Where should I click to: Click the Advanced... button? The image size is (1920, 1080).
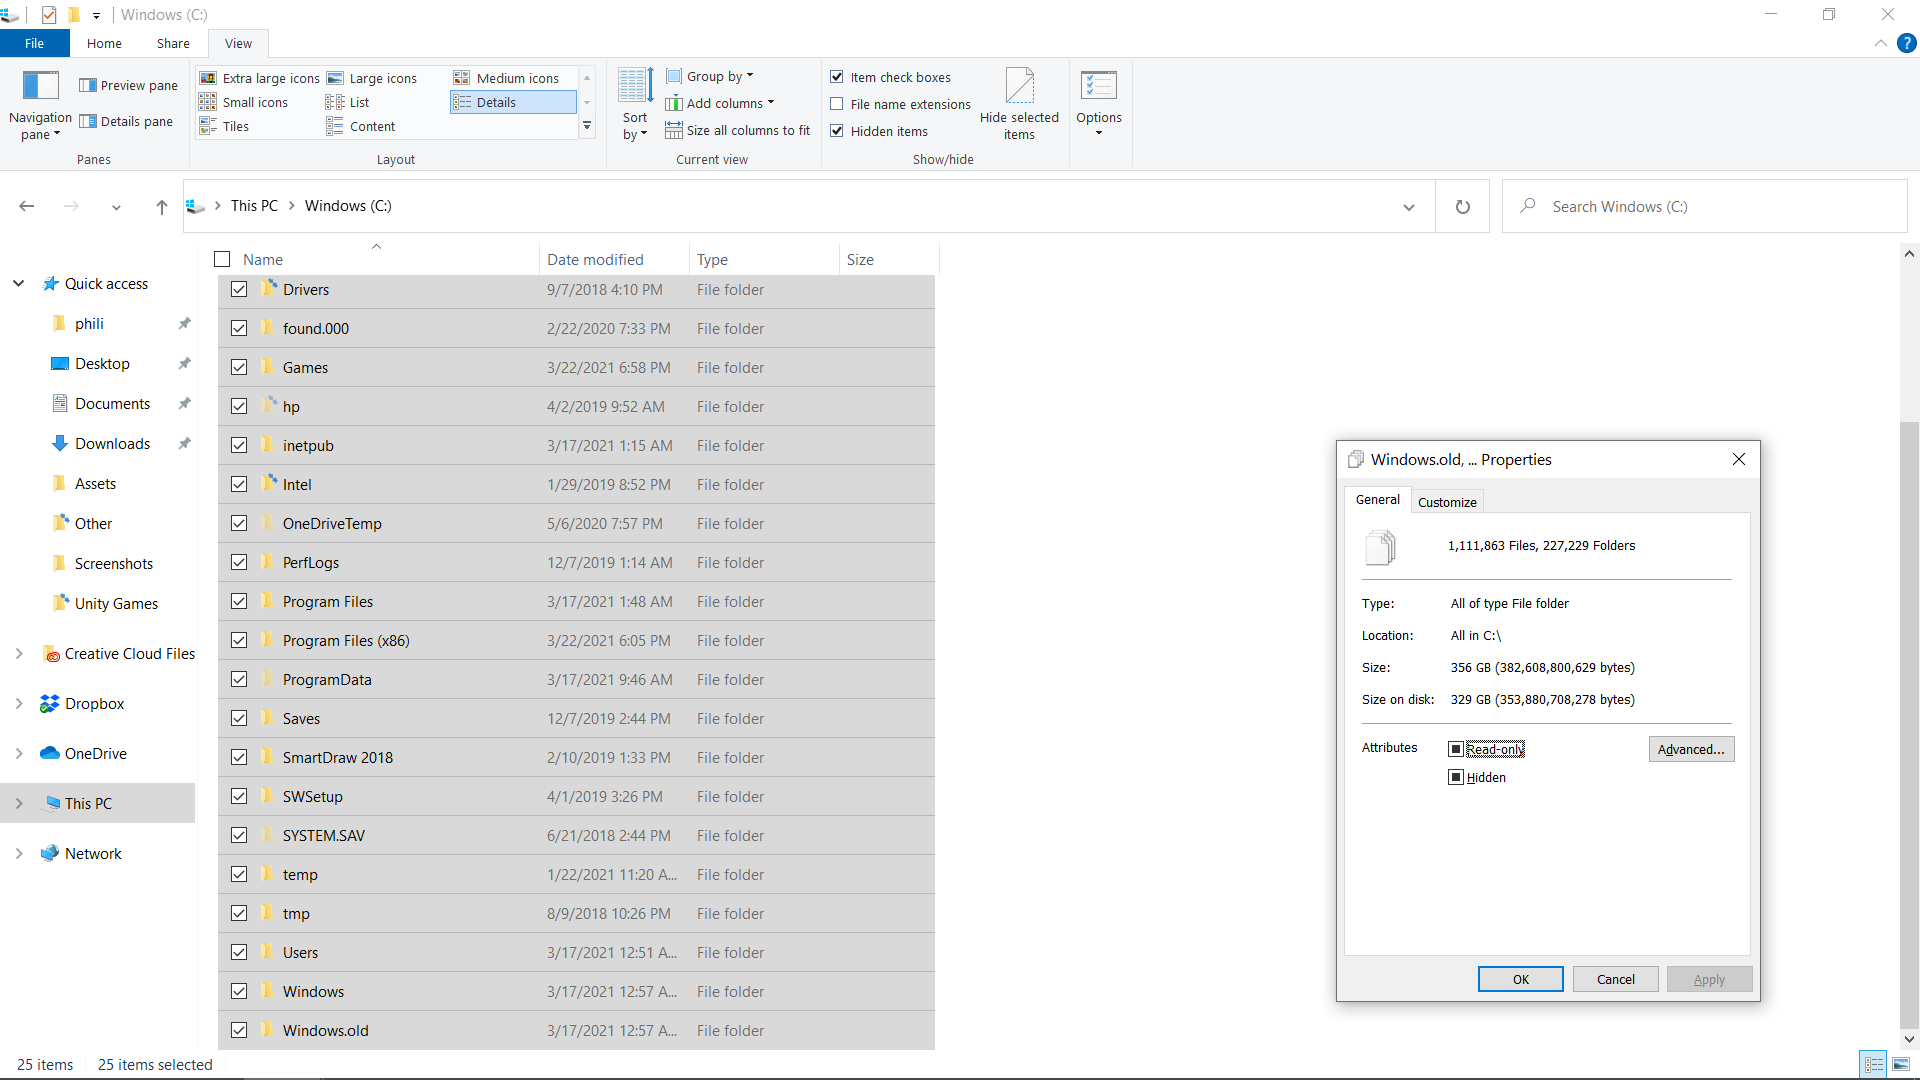1690,749
